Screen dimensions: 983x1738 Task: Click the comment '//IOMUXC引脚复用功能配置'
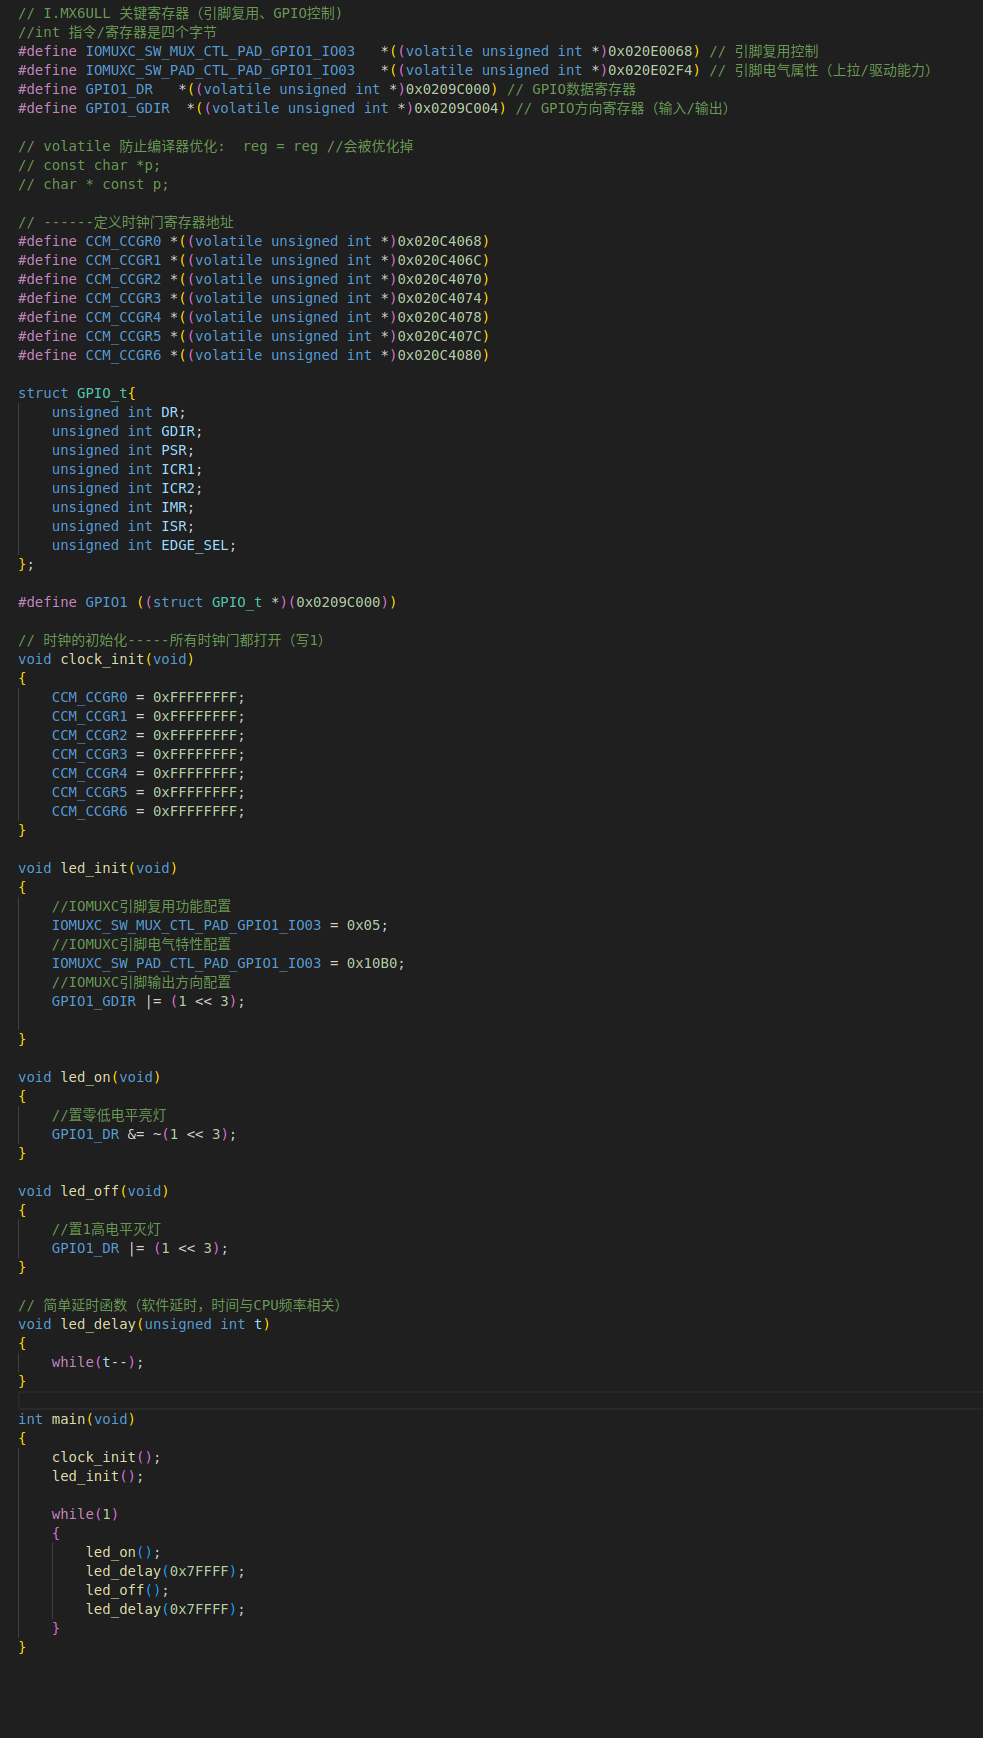141,906
